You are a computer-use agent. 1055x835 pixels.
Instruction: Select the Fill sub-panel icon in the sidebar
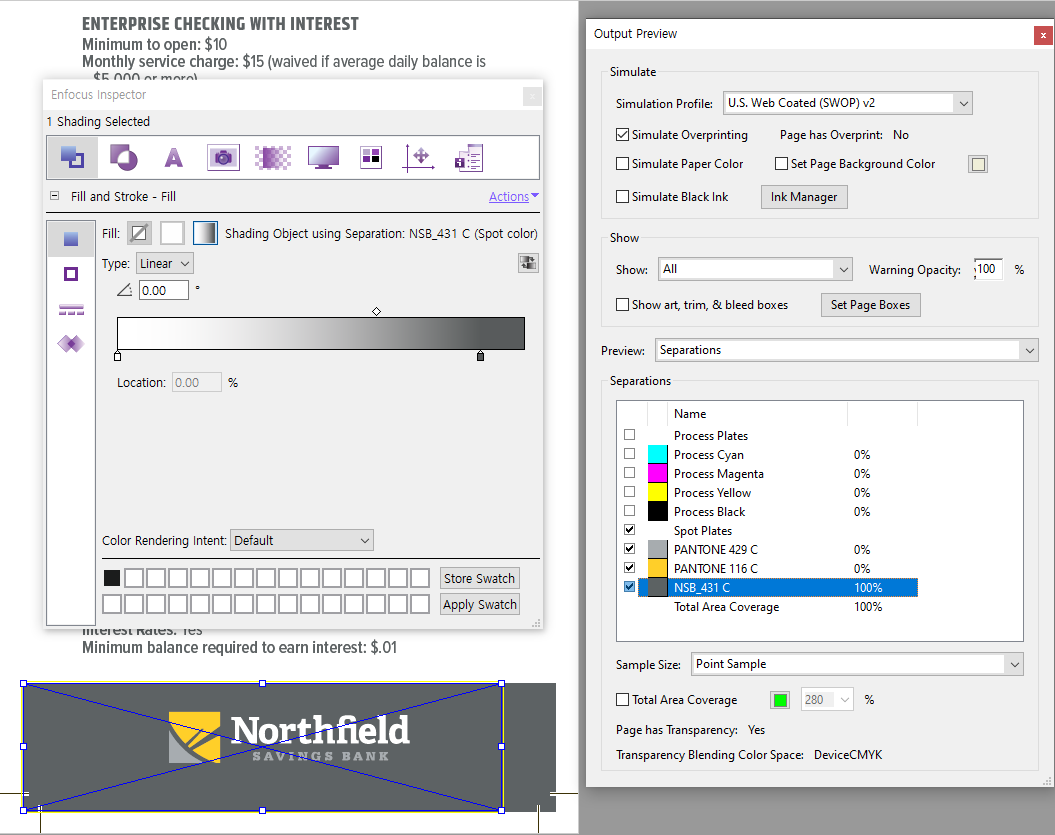point(71,239)
